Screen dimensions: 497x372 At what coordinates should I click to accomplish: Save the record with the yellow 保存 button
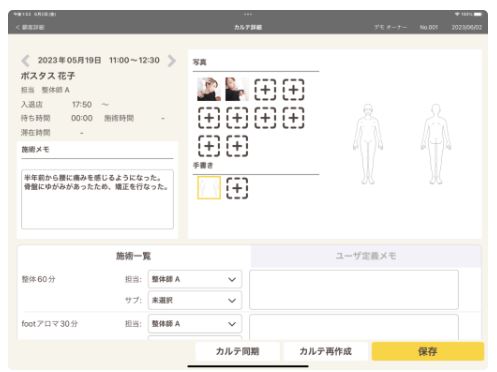click(428, 351)
